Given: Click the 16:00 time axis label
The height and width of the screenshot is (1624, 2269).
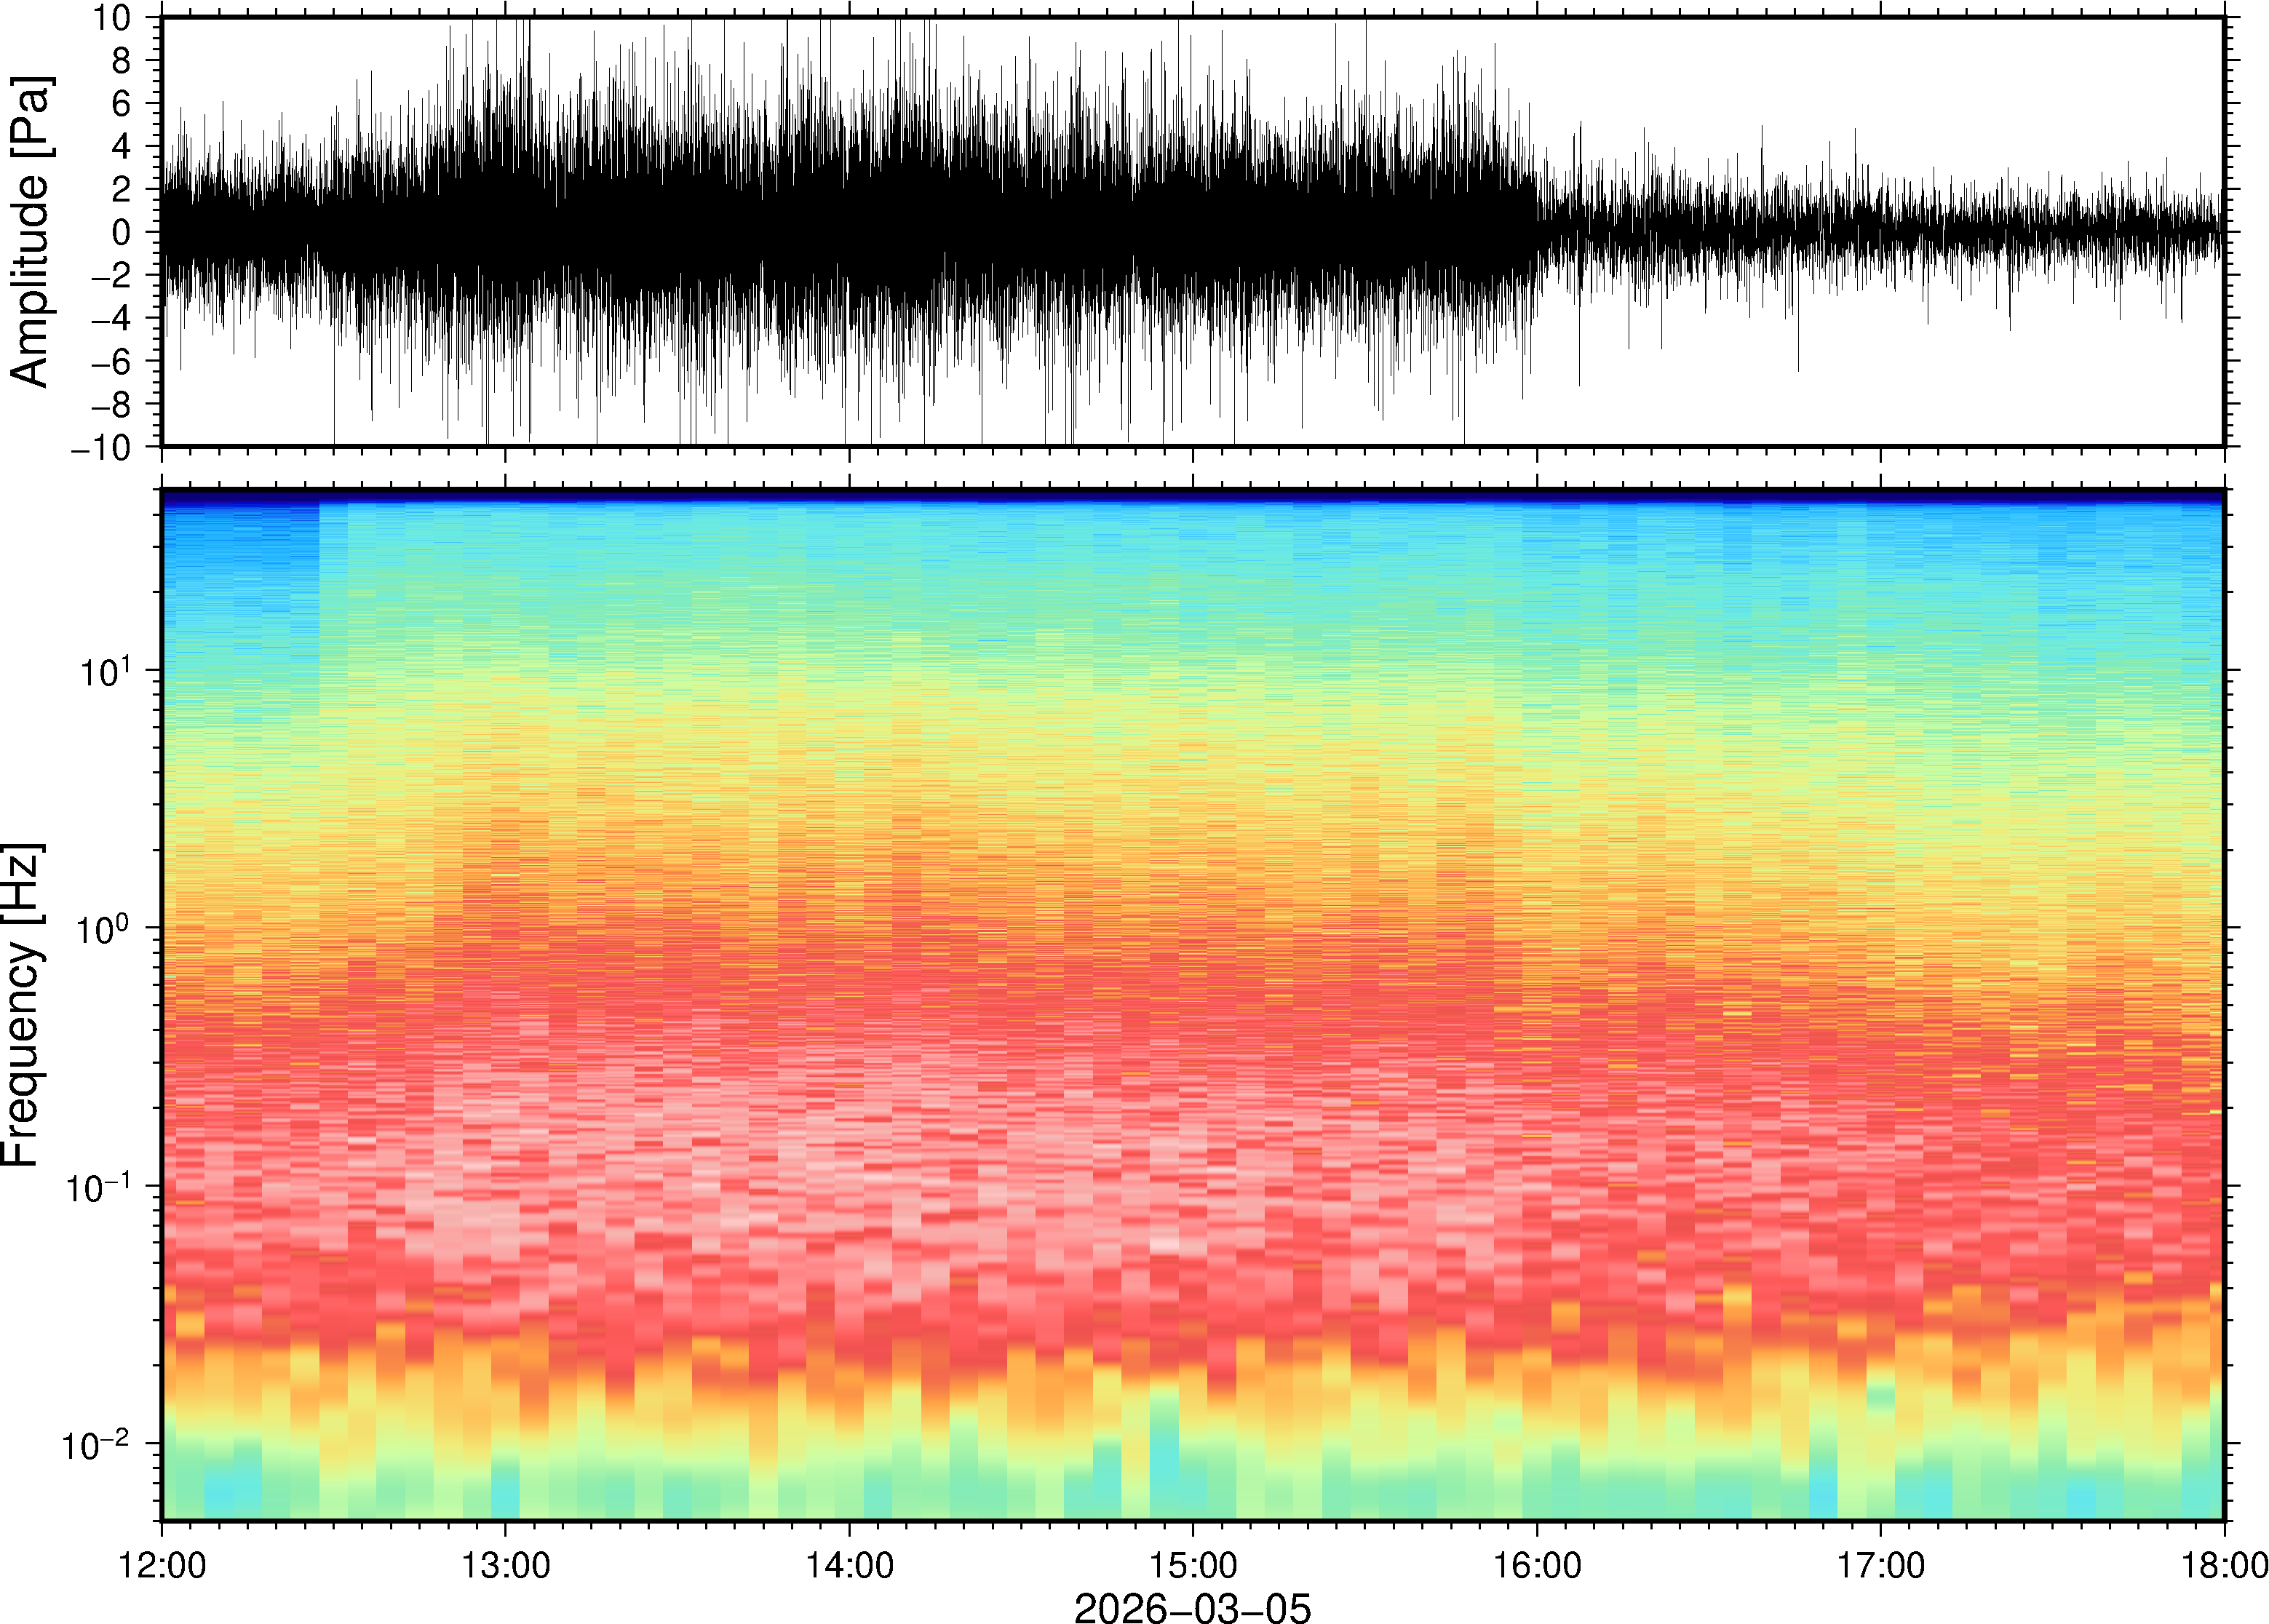Looking at the screenshot, I should click(x=1537, y=1565).
